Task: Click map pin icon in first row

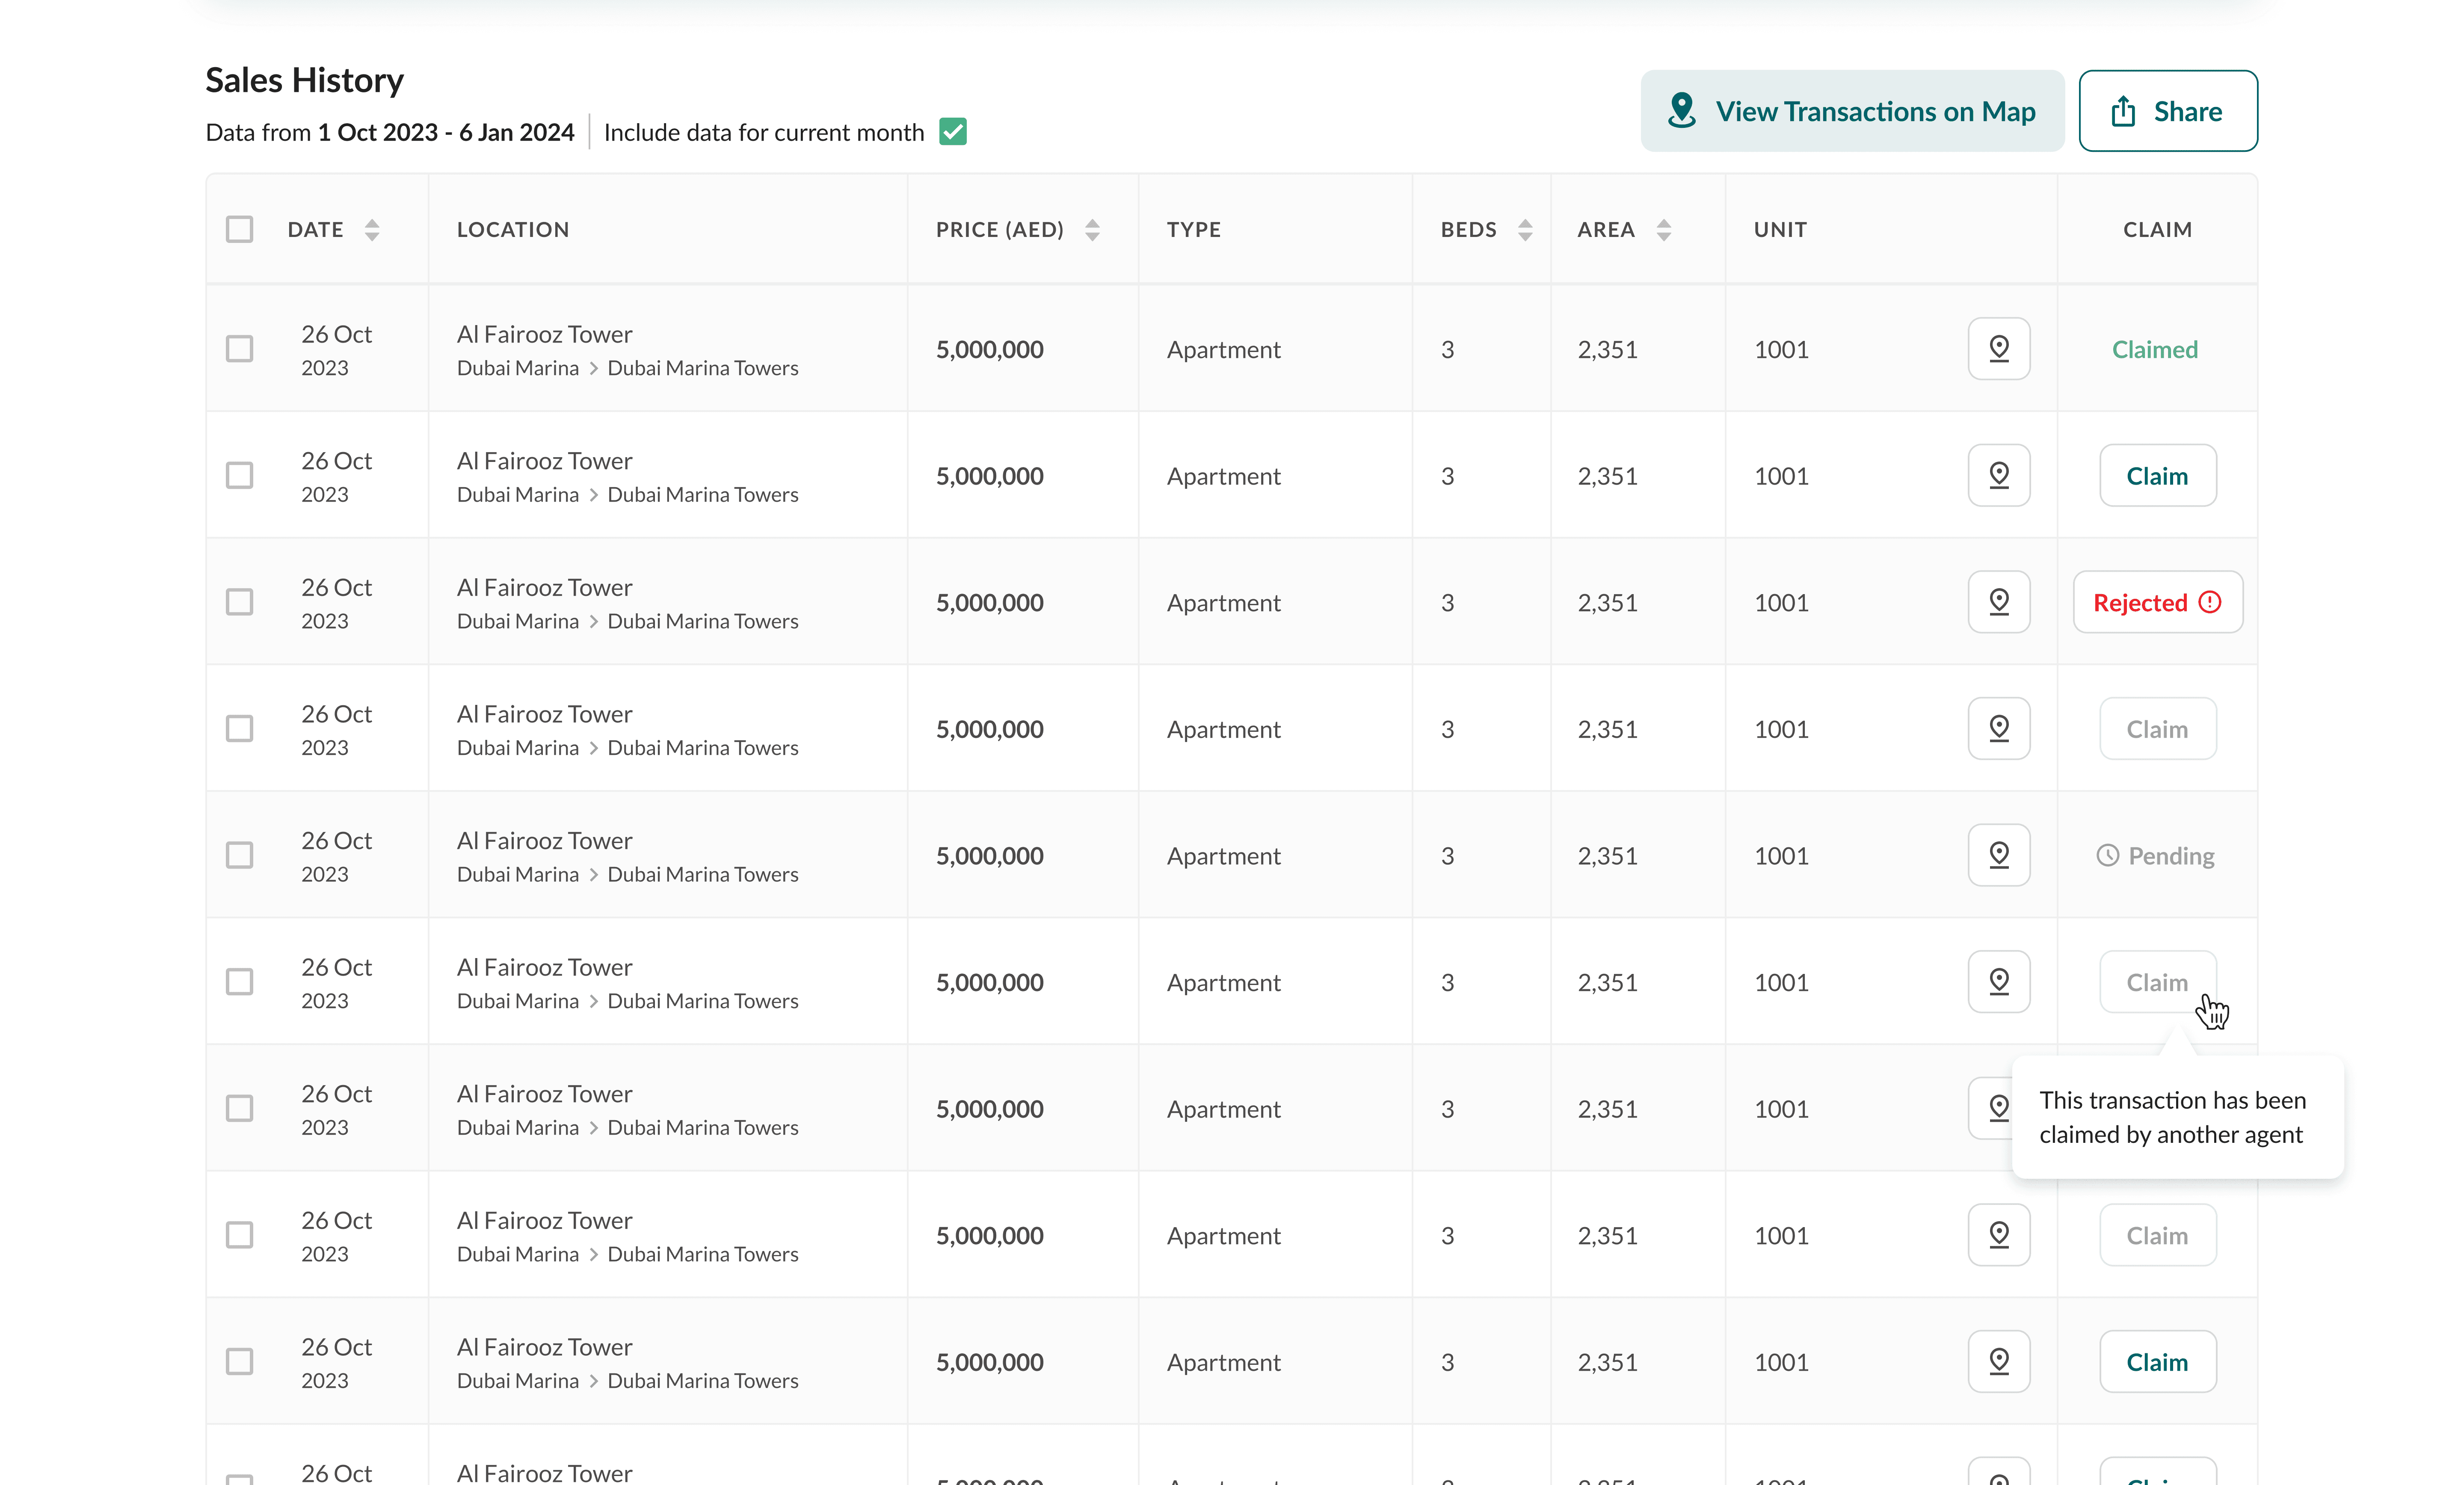Action: tap(1998, 349)
